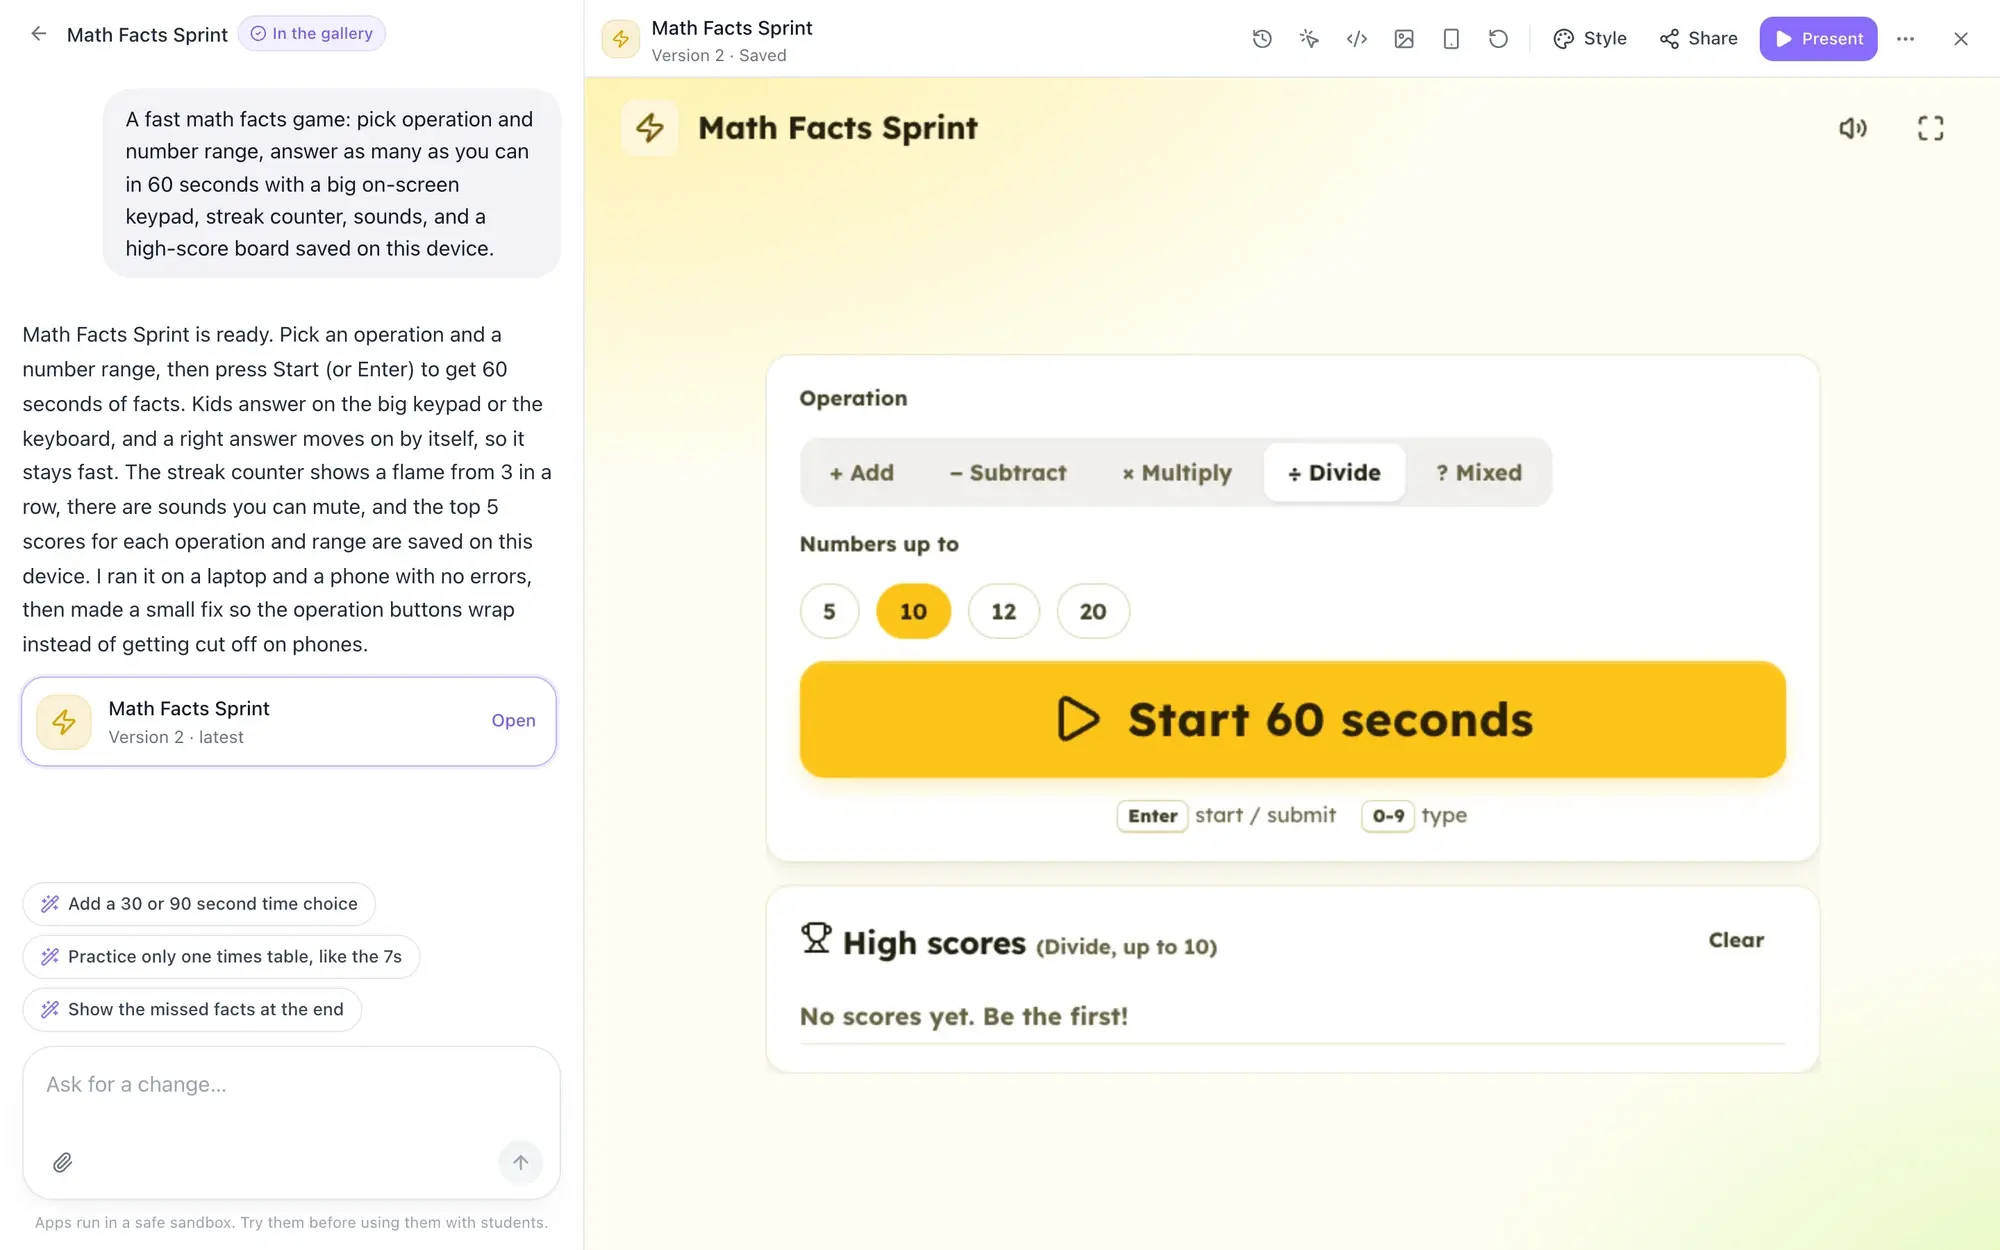Open version history clock icon
Image resolution: width=2000 pixels, height=1250 pixels.
coord(1262,39)
